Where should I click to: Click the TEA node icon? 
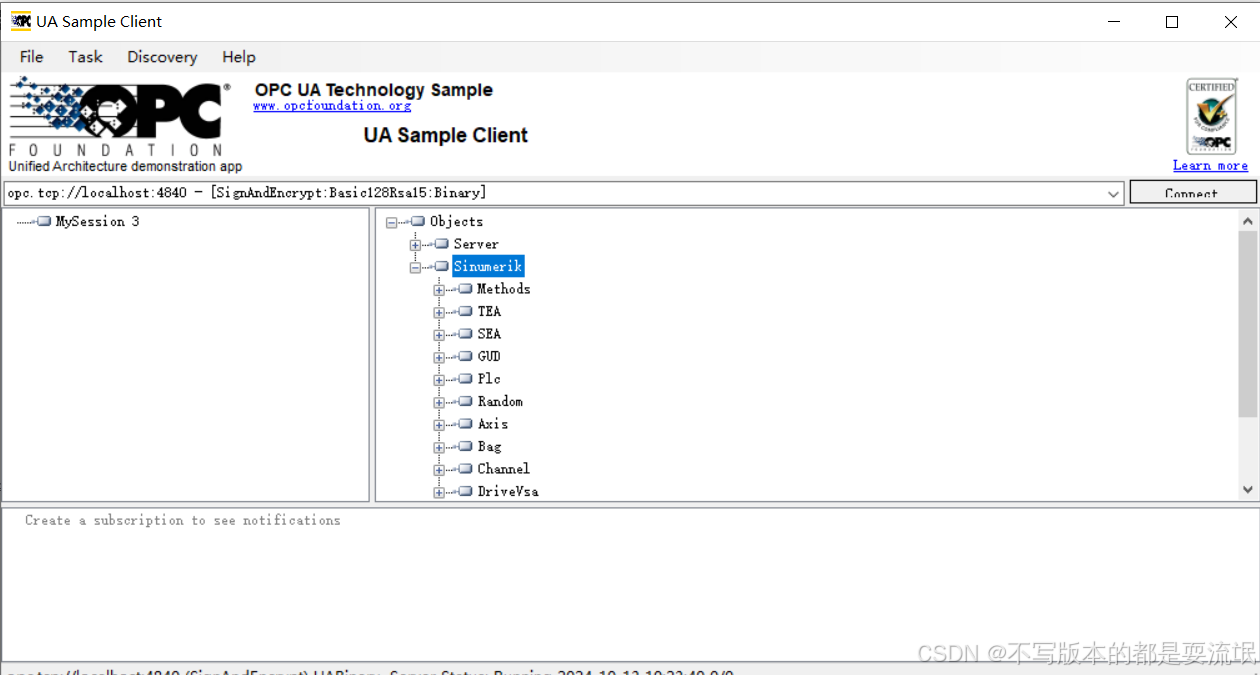(465, 311)
